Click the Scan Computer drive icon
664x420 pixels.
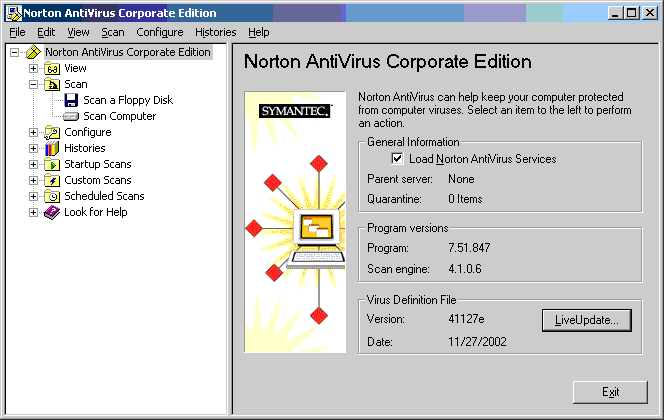click(x=71, y=116)
